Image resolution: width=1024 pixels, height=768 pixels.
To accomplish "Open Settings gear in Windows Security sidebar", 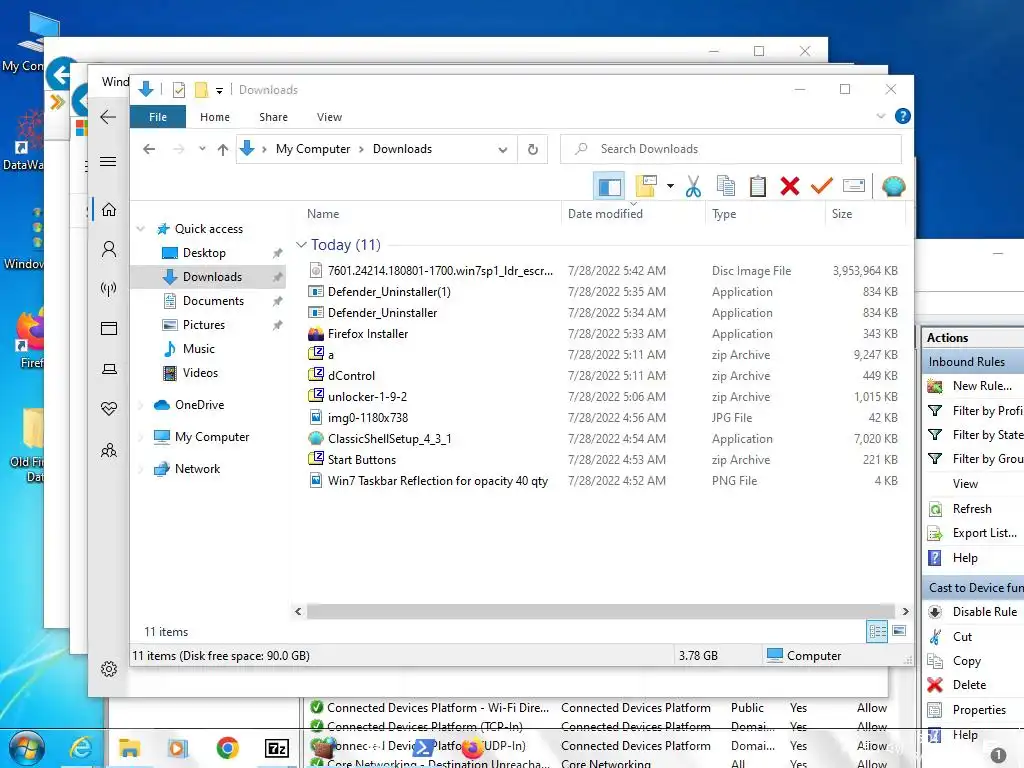I will (108, 669).
